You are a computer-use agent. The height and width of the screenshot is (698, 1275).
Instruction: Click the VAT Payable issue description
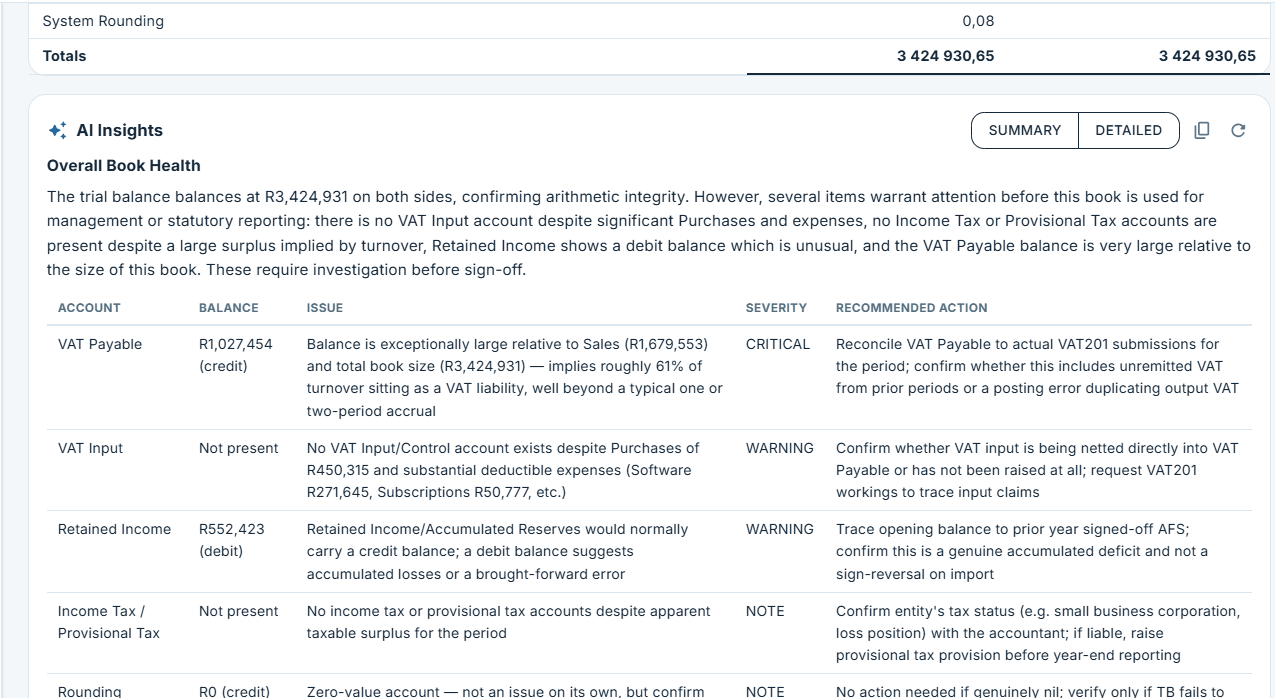pos(515,377)
